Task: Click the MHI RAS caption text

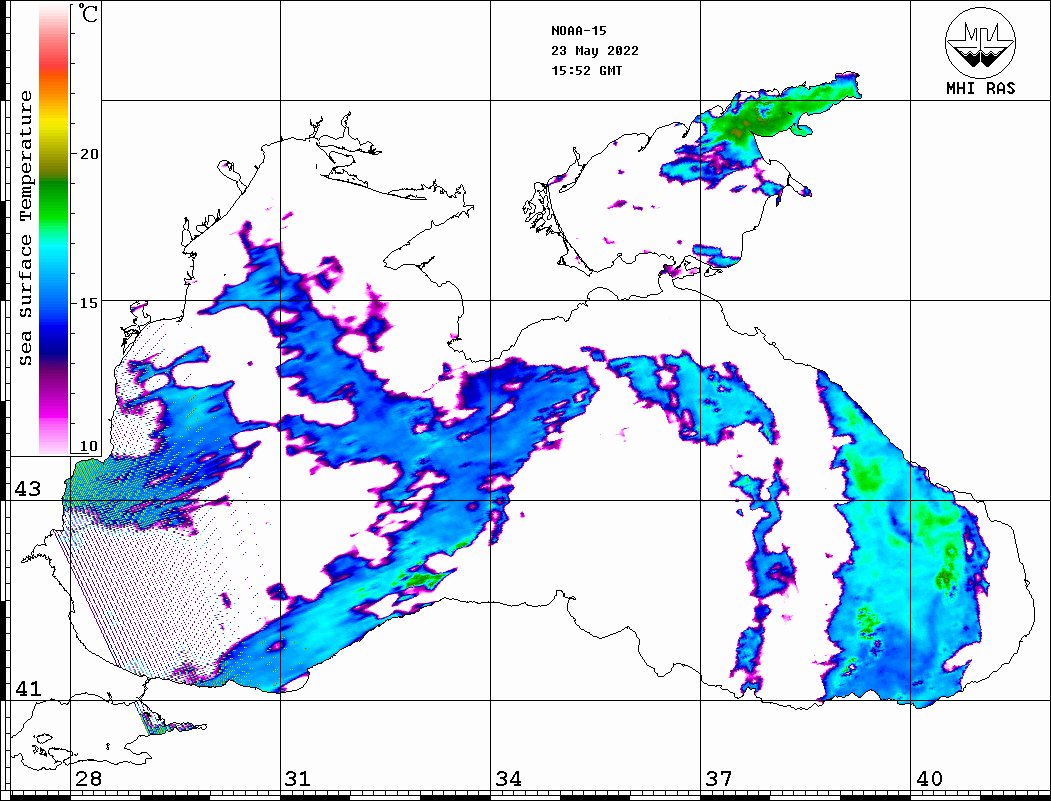Action: point(980,88)
